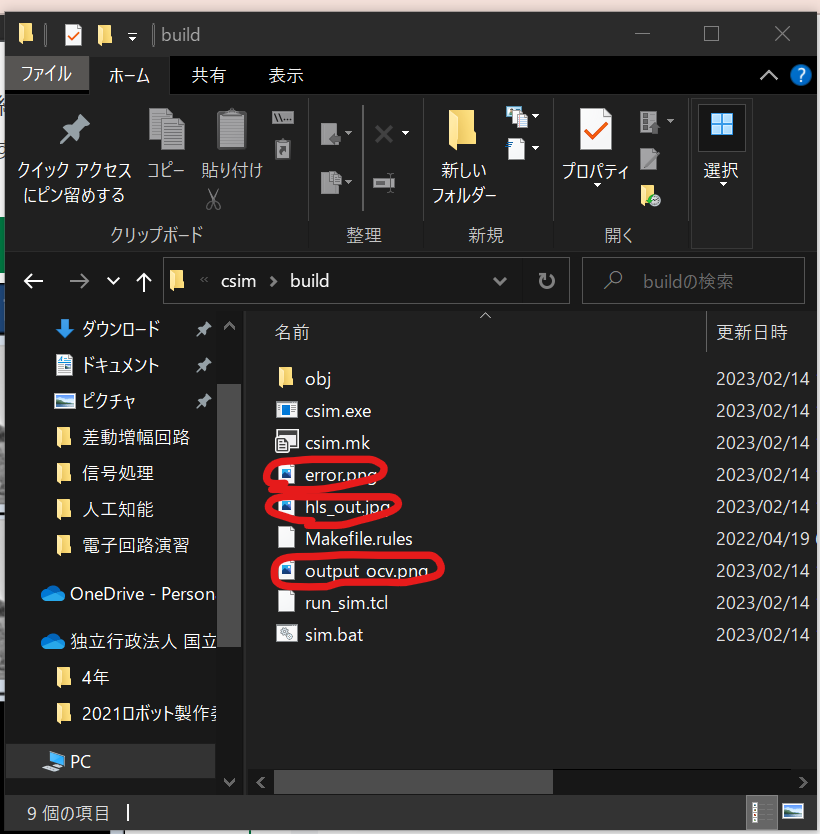Navigate to csim in the breadcrumb path

point(239,281)
